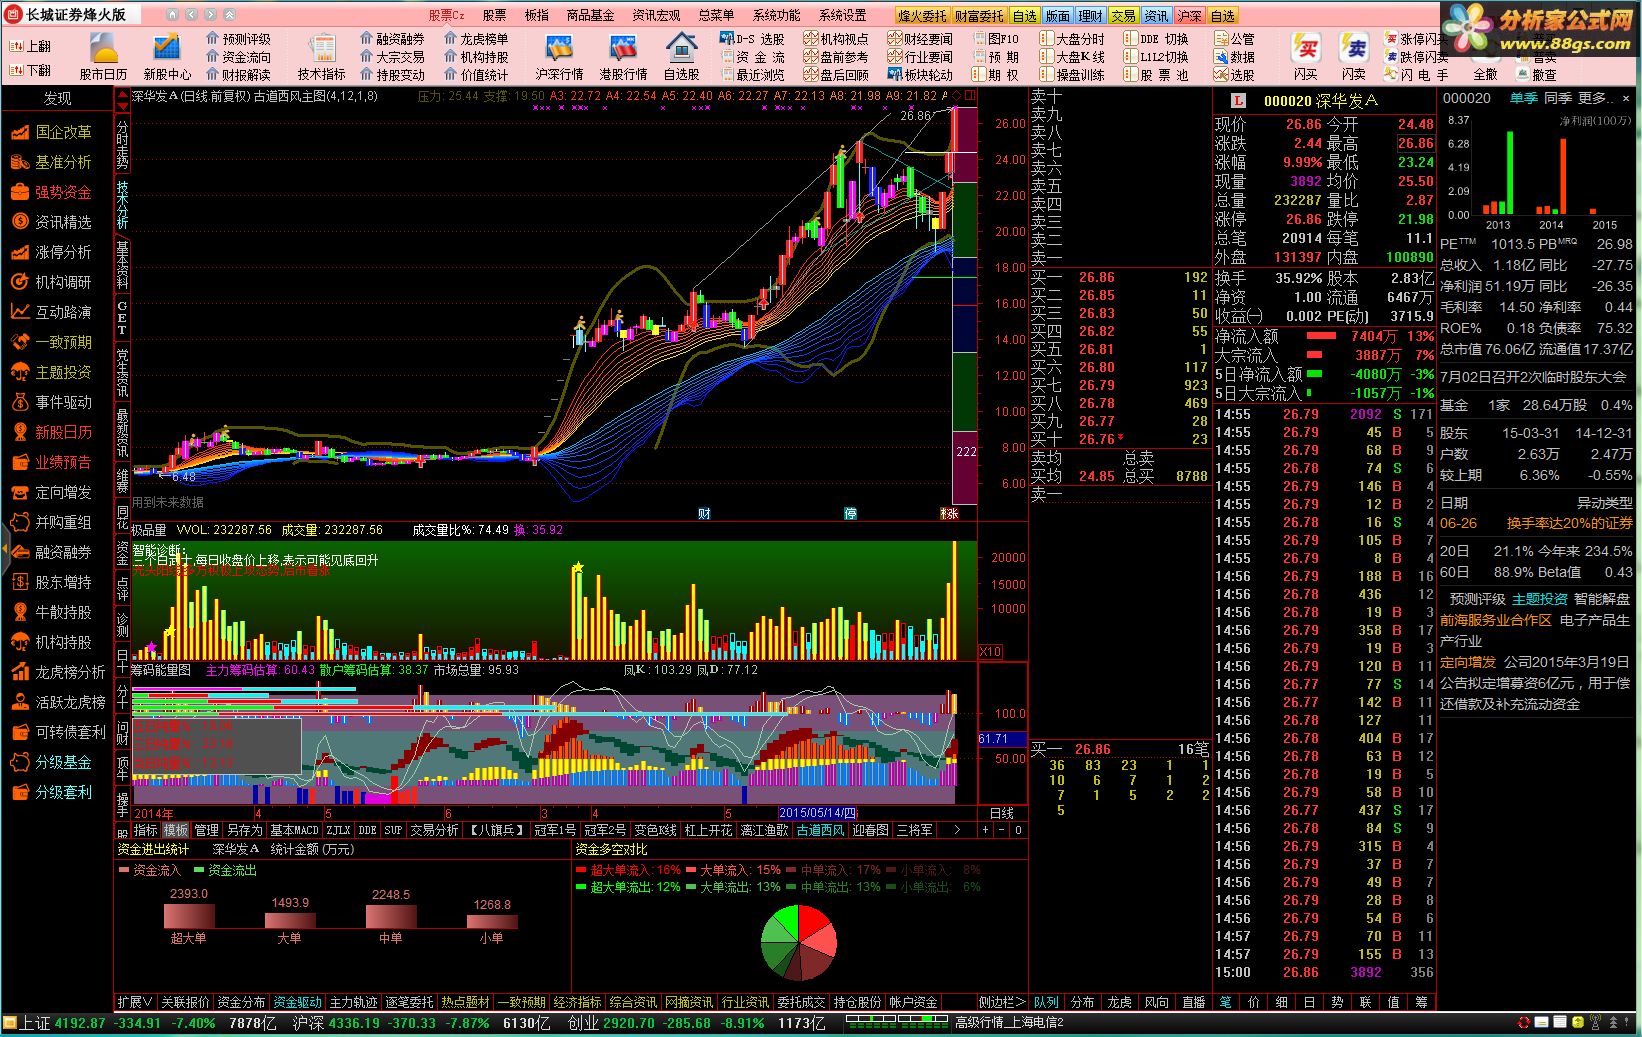Click the 主题投资 link in info panel
This screenshot has width=1642, height=1037.
(x=1539, y=599)
